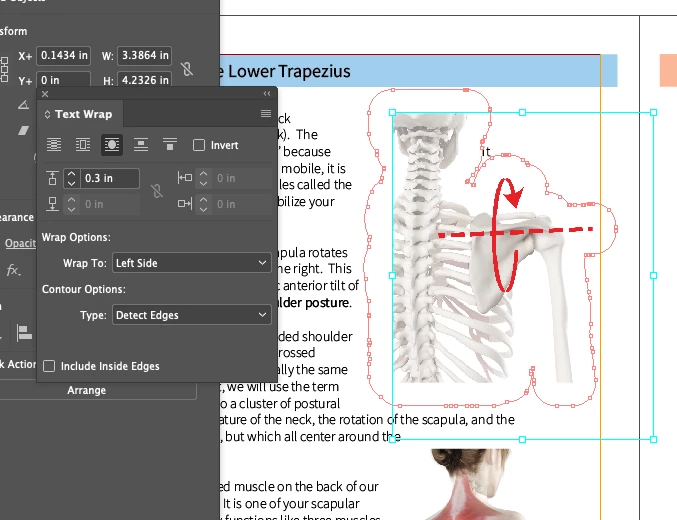This screenshot has height=520, width=677.
Task: Toggle the make all offsets same link icon
Action: coord(157,191)
